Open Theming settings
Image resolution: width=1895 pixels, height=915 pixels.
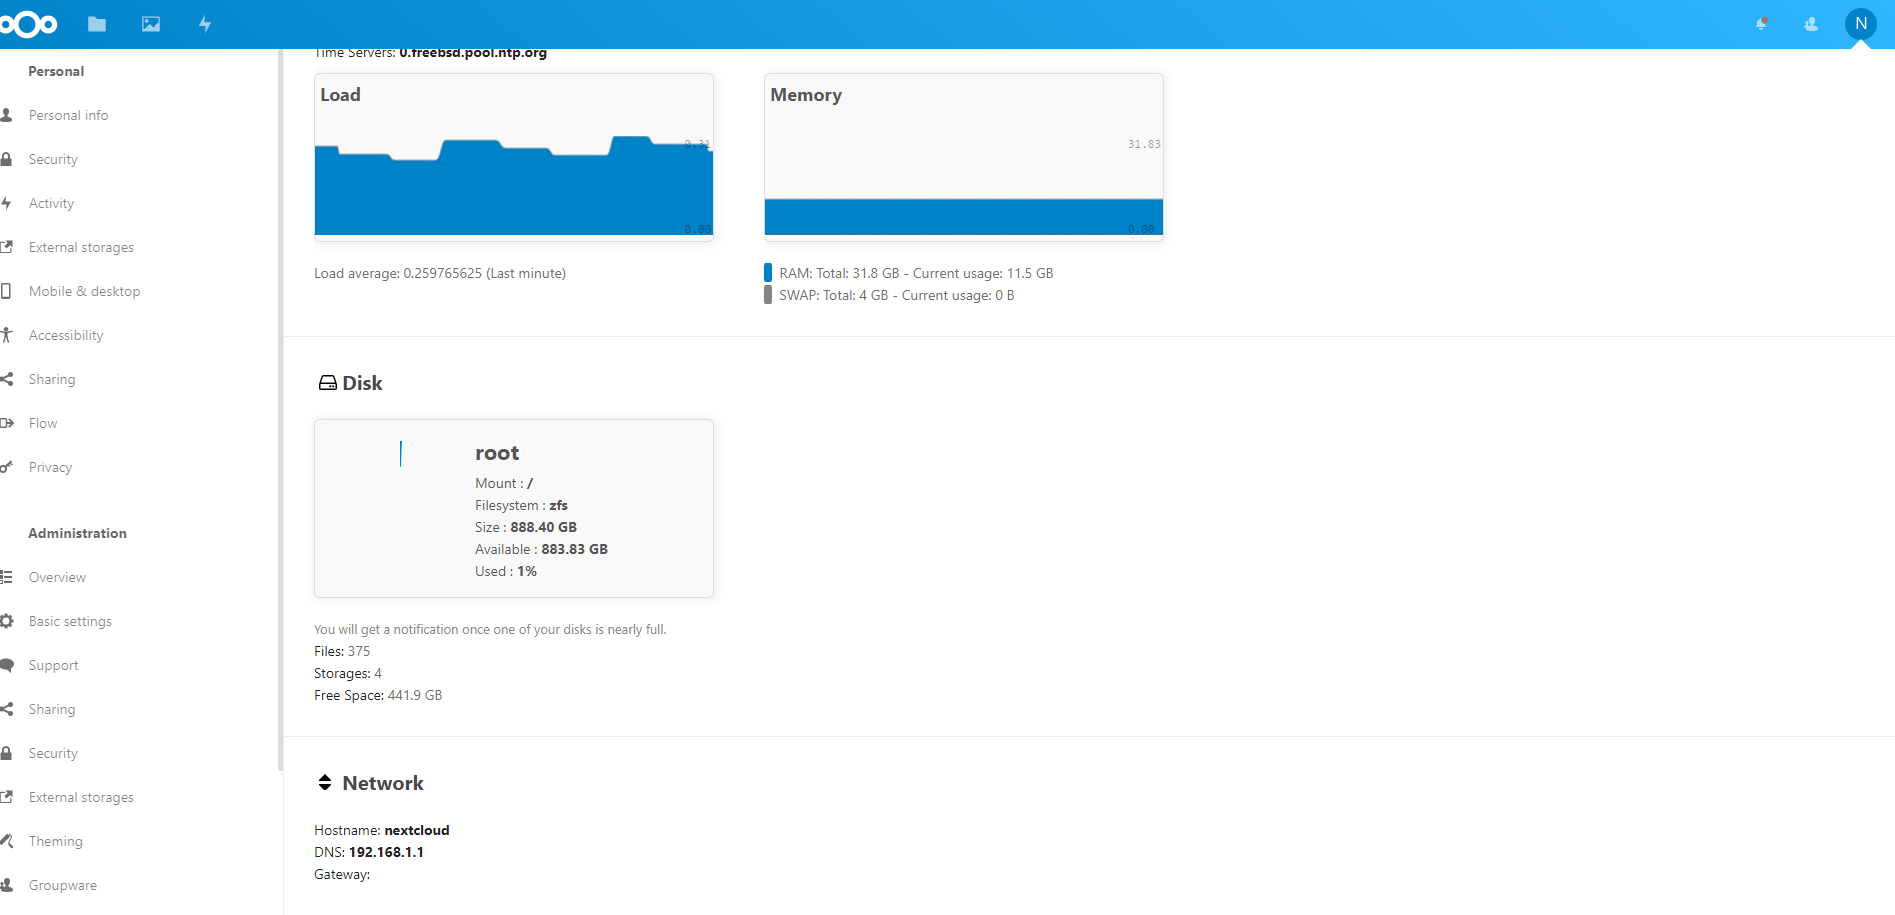56,841
